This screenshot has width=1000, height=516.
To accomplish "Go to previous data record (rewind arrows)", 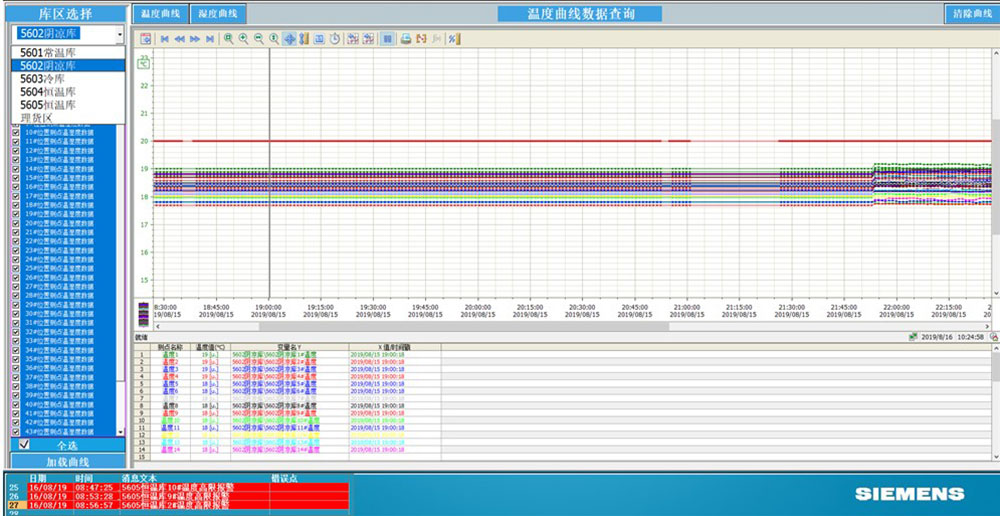I will 180,39.
